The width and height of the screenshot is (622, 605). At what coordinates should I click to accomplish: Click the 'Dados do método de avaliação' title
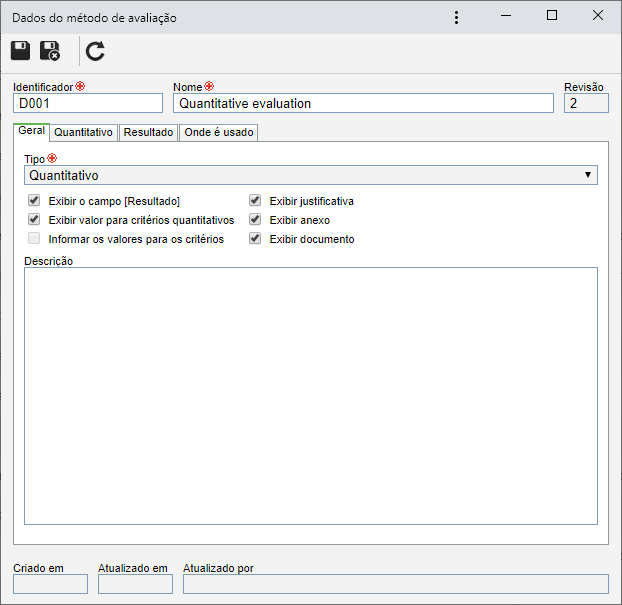coord(94,18)
